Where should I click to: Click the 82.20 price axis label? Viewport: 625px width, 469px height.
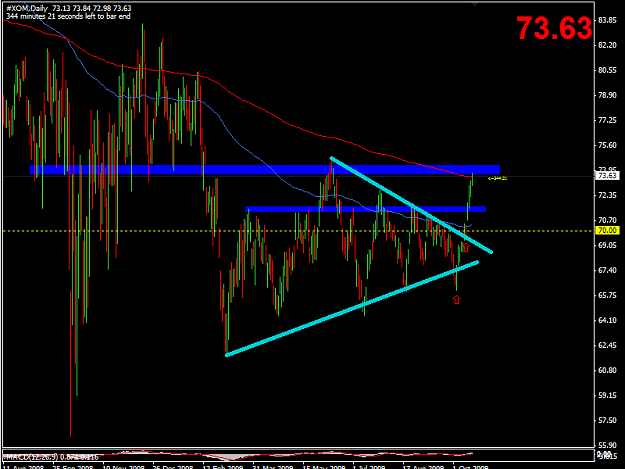[607, 45]
